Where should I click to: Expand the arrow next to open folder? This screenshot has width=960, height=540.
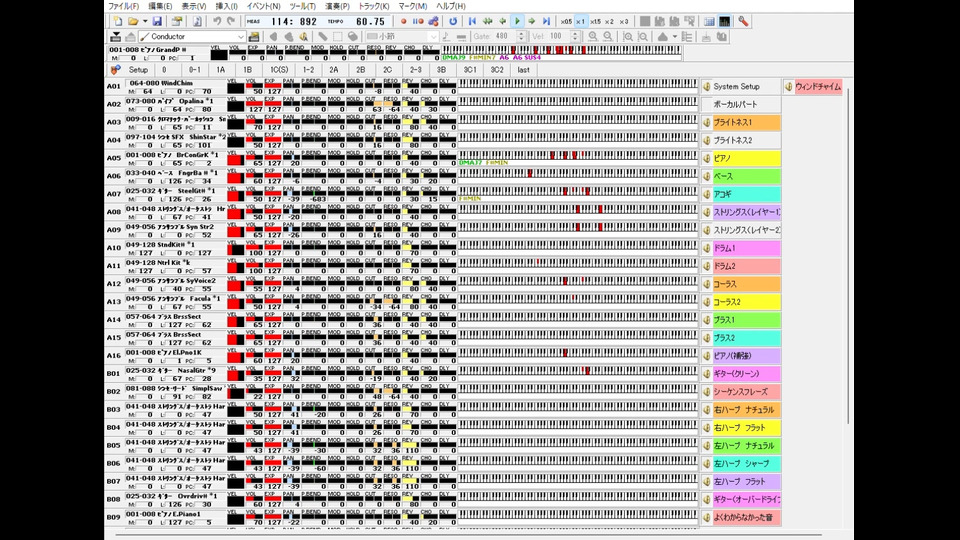coord(145,21)
